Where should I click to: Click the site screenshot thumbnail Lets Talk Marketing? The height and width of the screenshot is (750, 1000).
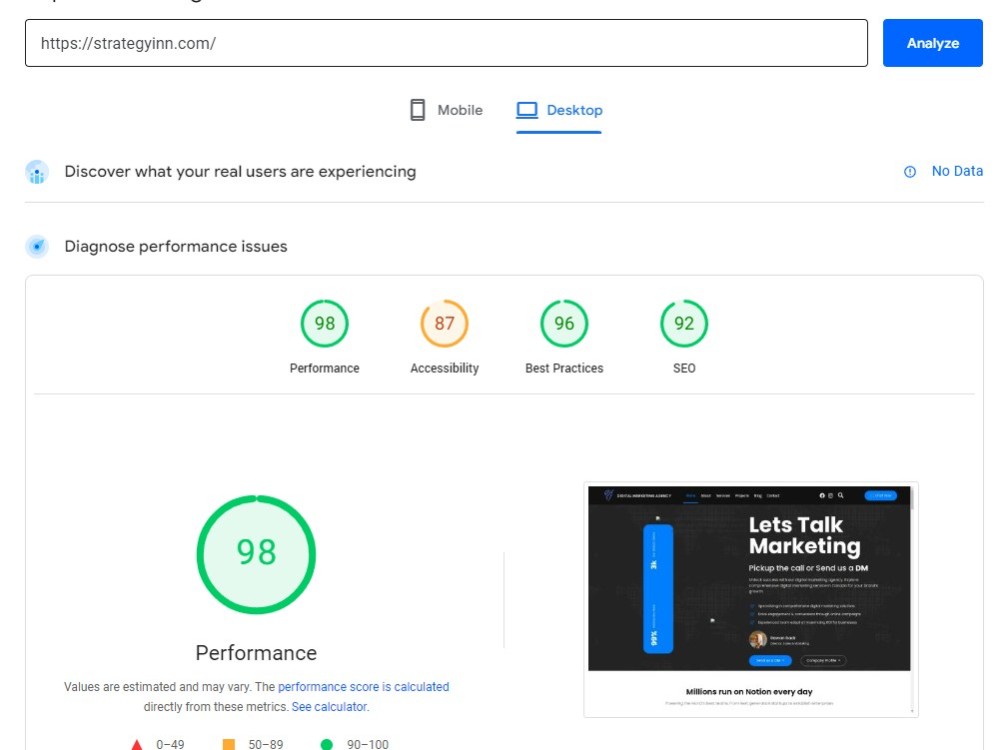point(751,599)
